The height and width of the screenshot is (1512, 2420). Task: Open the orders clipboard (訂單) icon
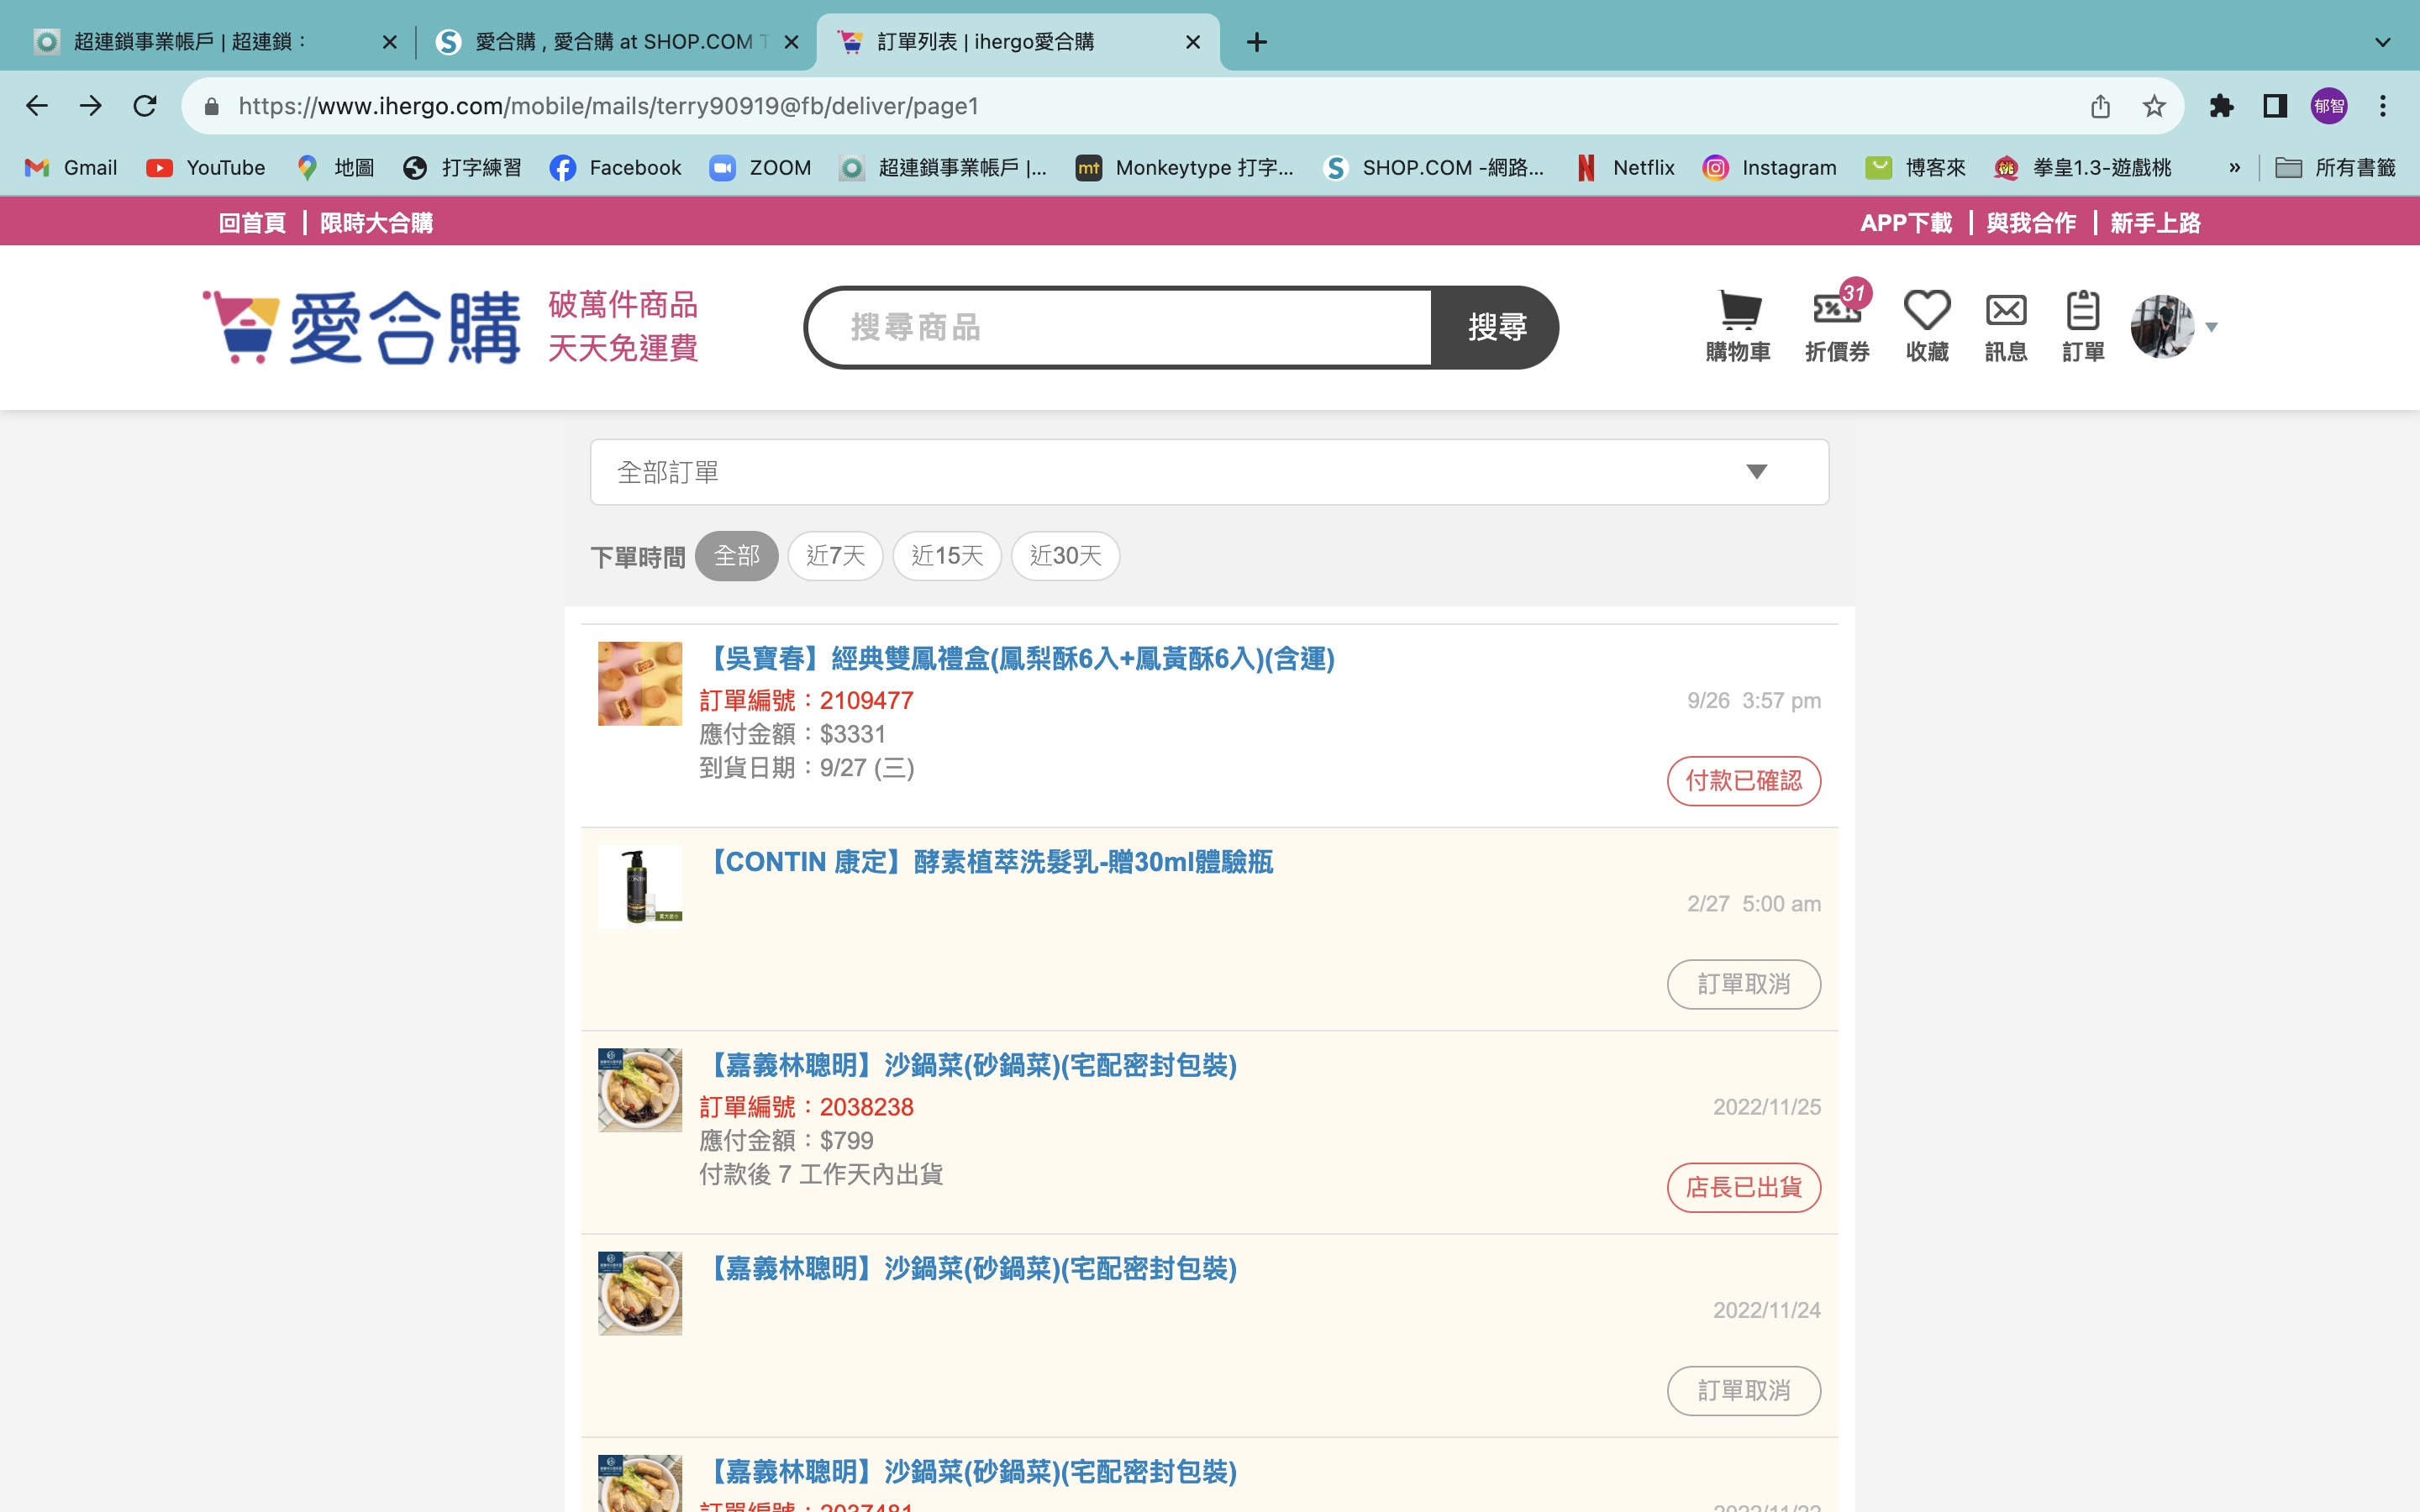[2083, 326]
